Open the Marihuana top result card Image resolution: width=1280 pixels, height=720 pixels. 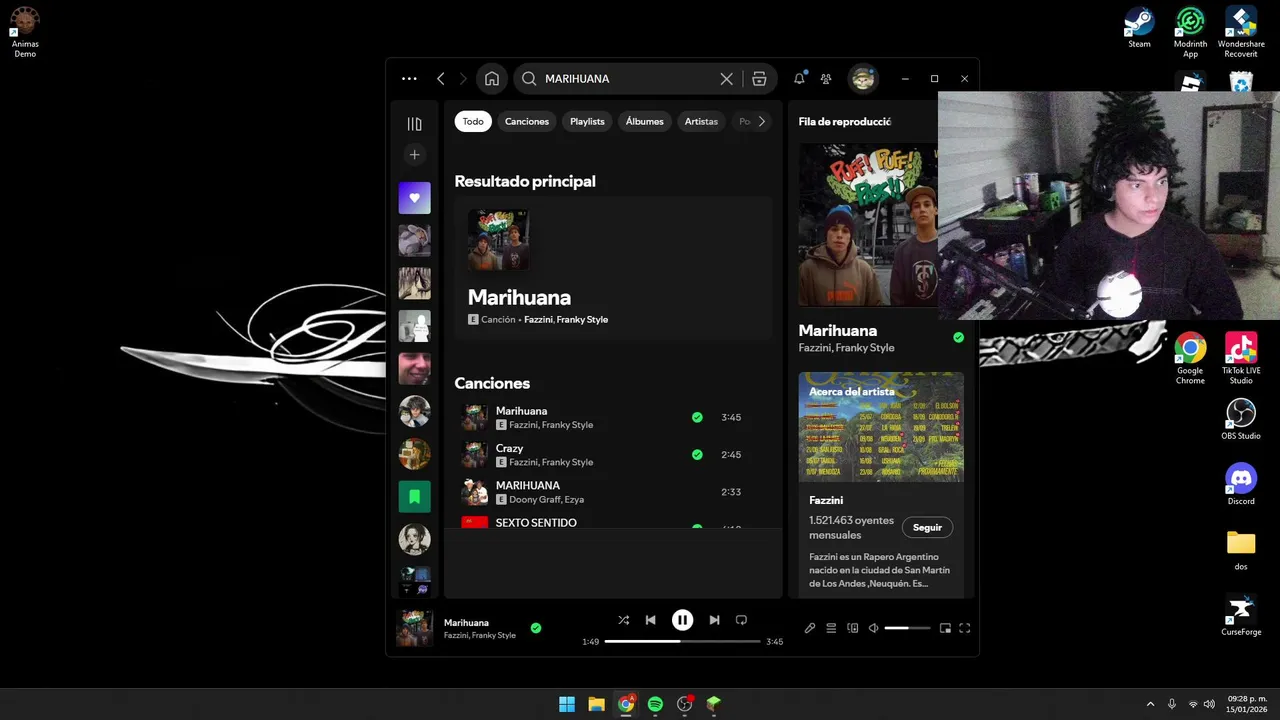point(613,269)
